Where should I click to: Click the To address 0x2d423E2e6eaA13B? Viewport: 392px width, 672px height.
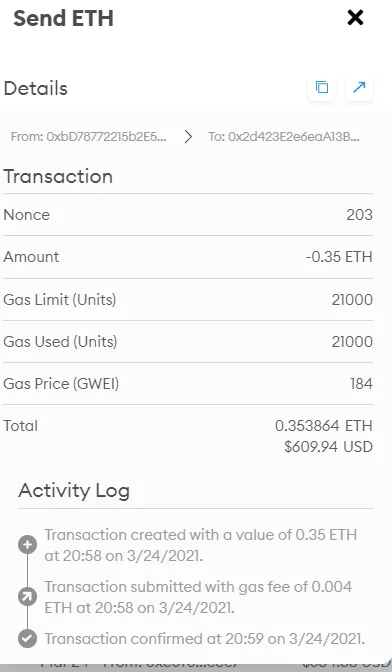pos(284,137)
